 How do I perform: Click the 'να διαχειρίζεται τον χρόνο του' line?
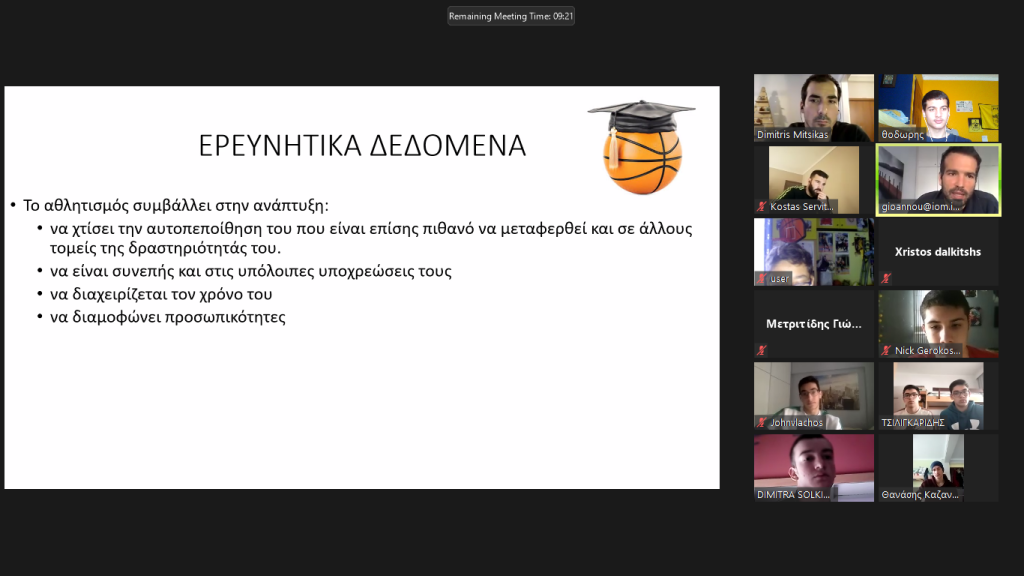[x=160, y=294]
